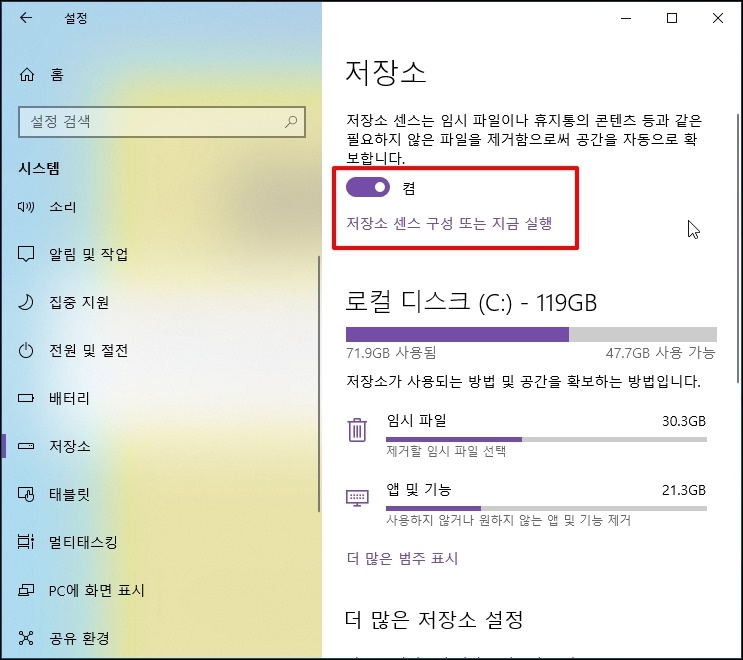
Task: Select the 저장소 drive icon
Action: click(26, 446)
